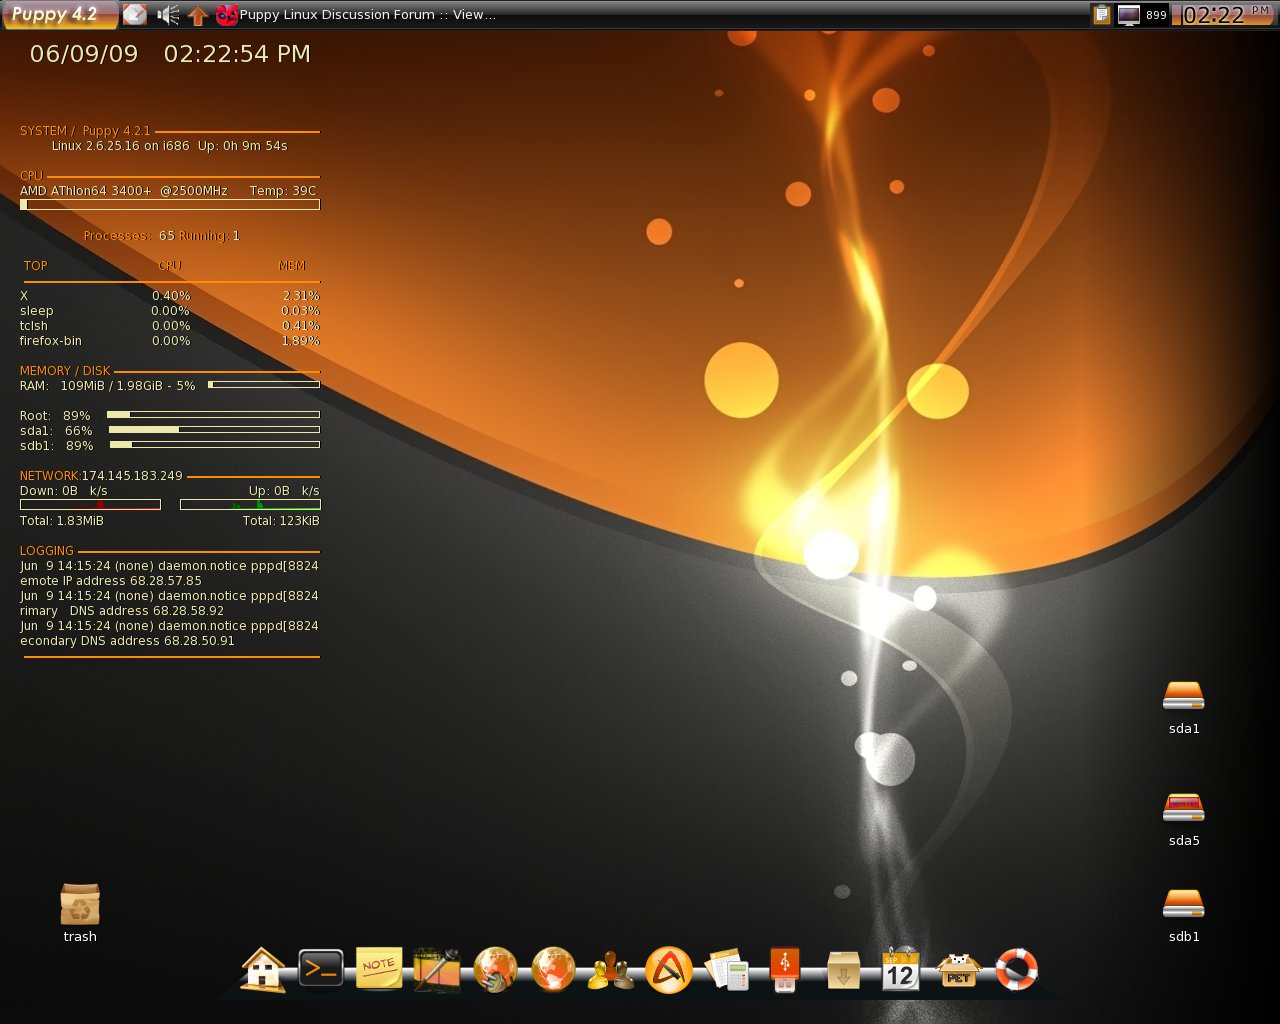Click the sleep process row
The width and height of the screenshot is (1280, 1024).
tap(170, 311)
